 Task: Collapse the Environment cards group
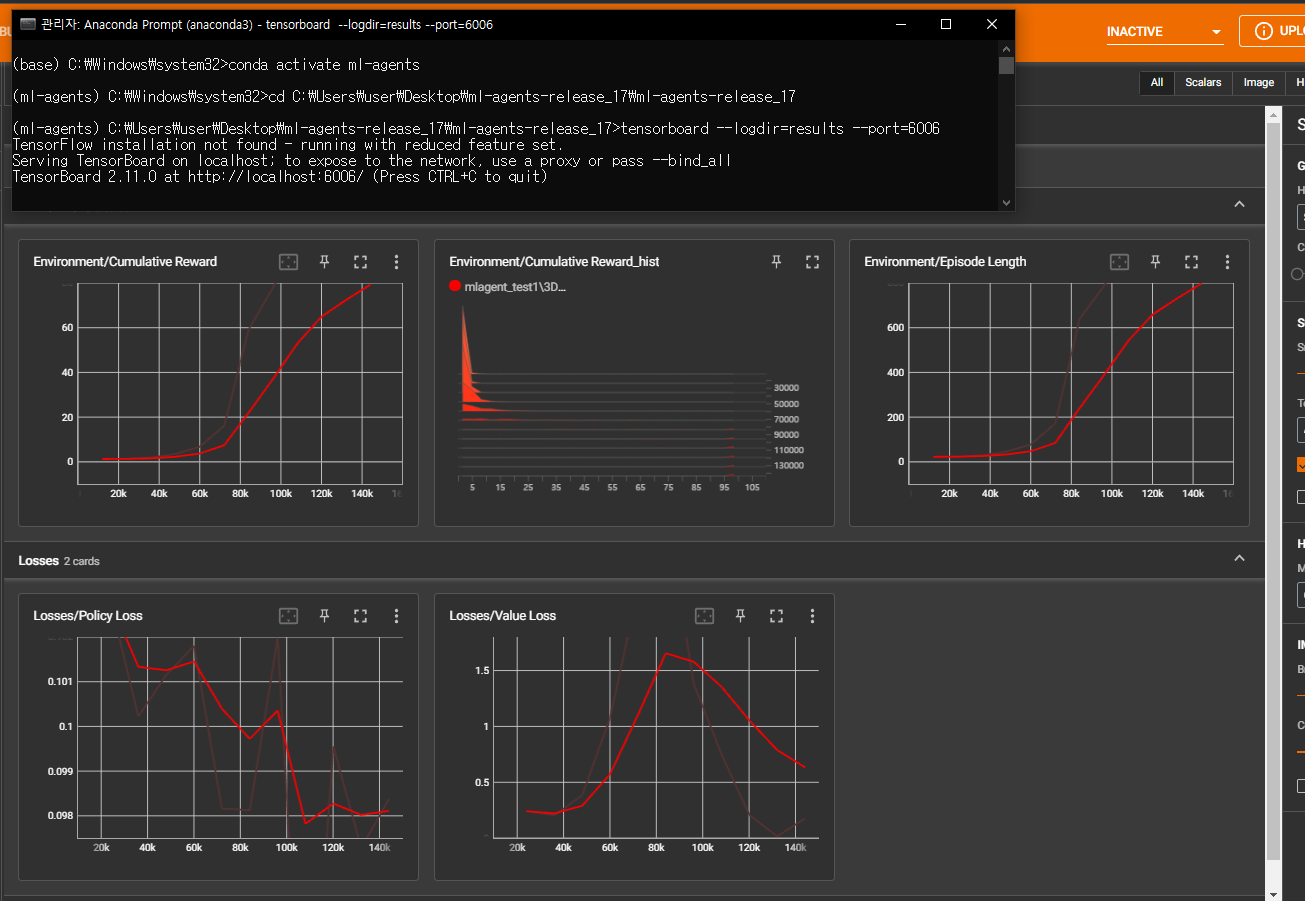coord(1239,204)
